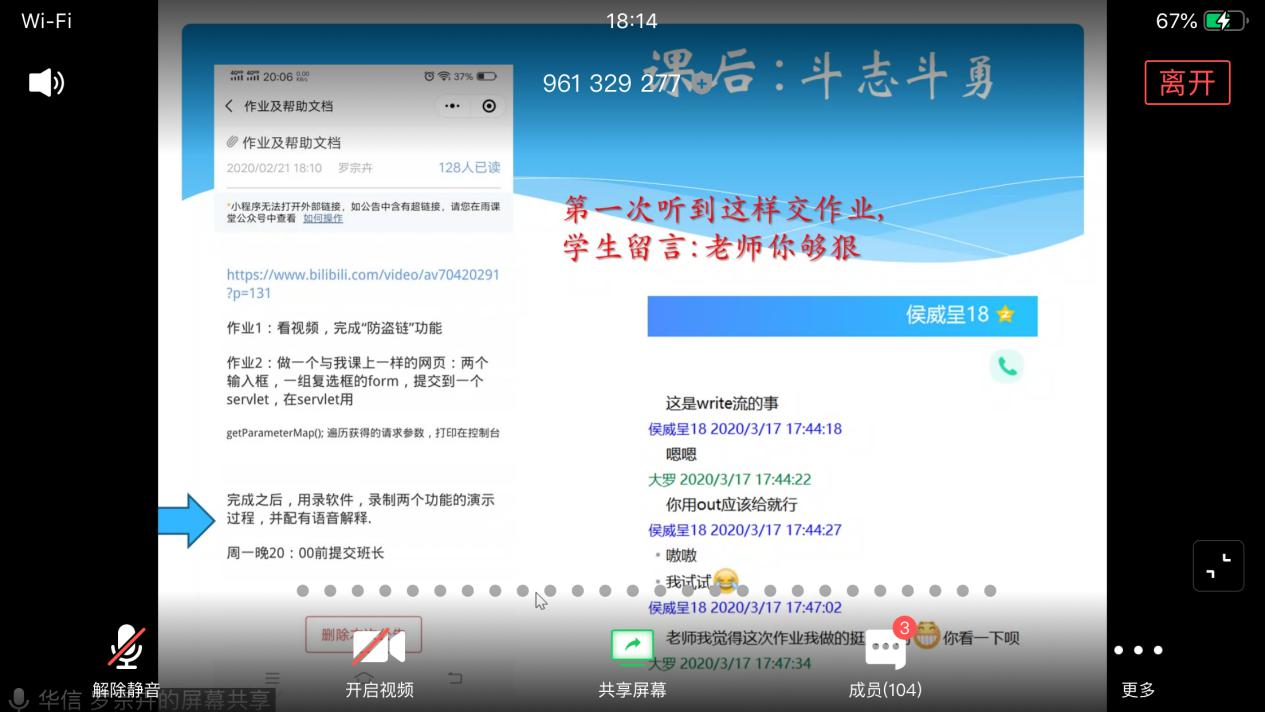Open the 更多 three-dot menu
1265x712 pixels.
click(1138, 658)
